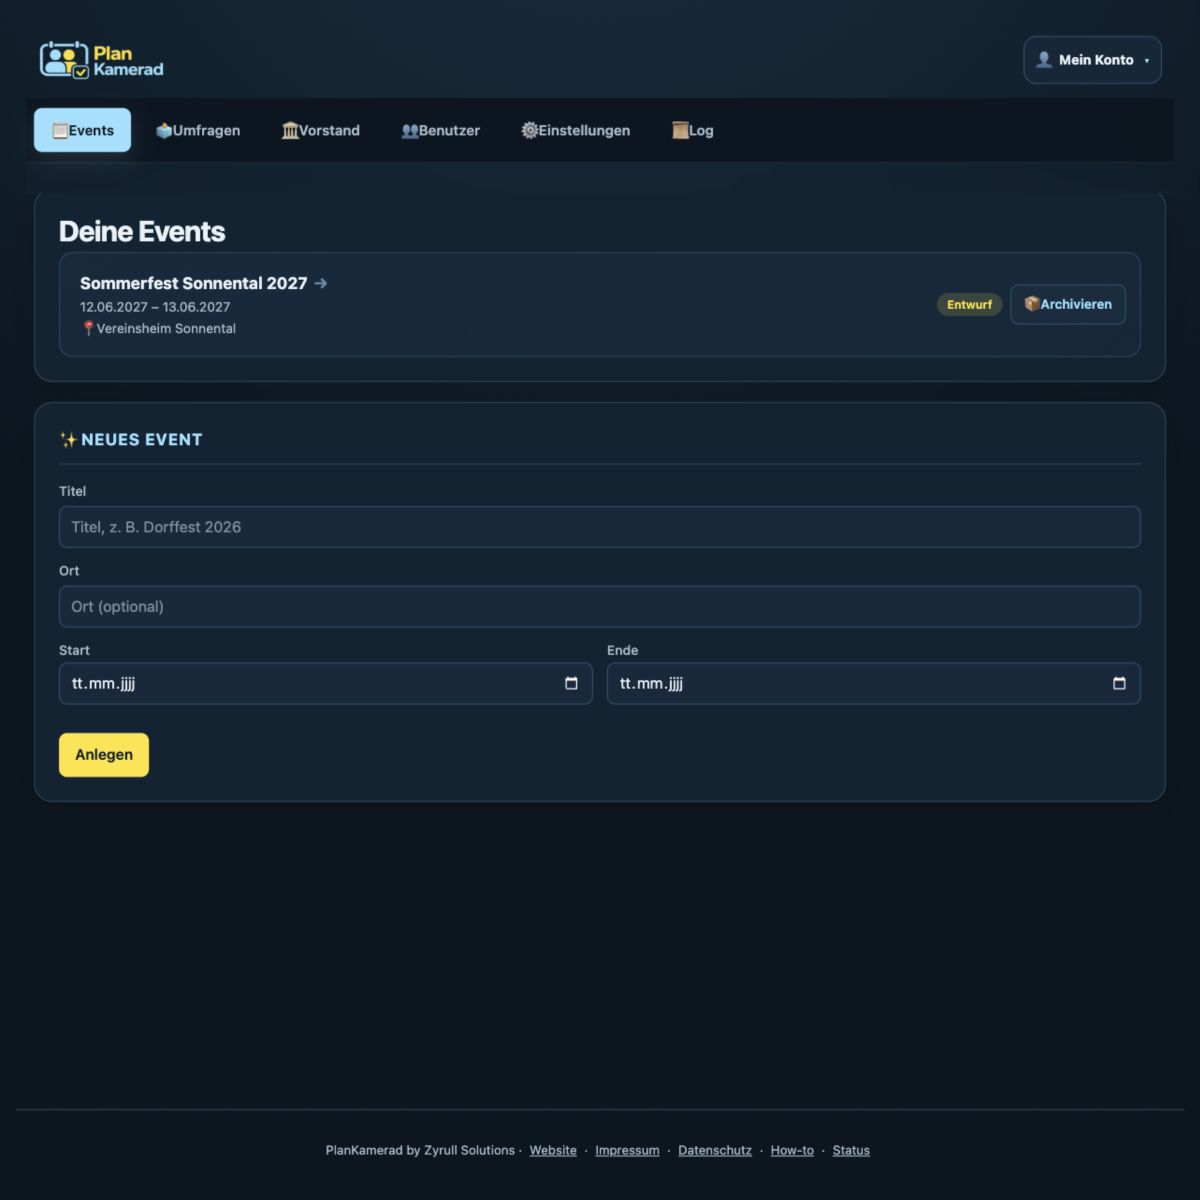This screenshot has width=1200, height=1200.
Task: Open the Status footer link
Action: pos(851,1151)
